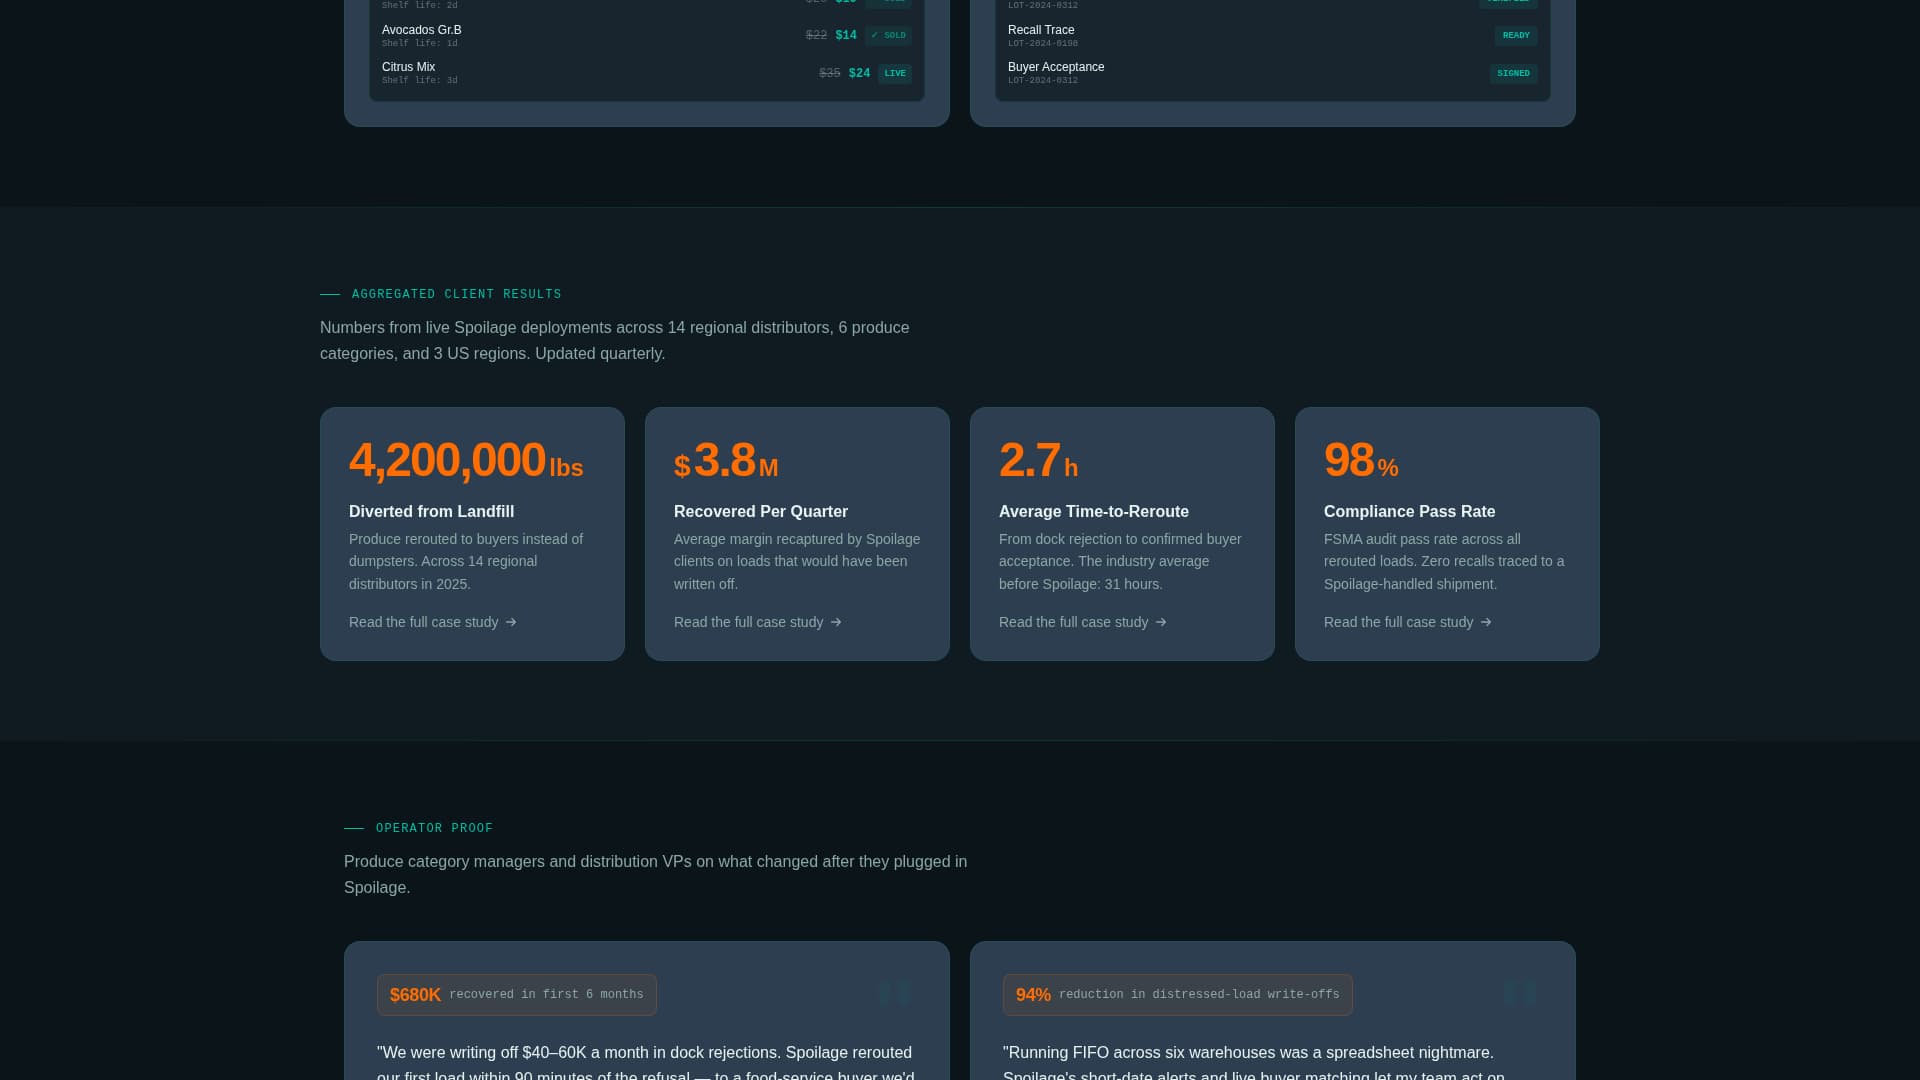Click the struck-through $35 price

829,73
